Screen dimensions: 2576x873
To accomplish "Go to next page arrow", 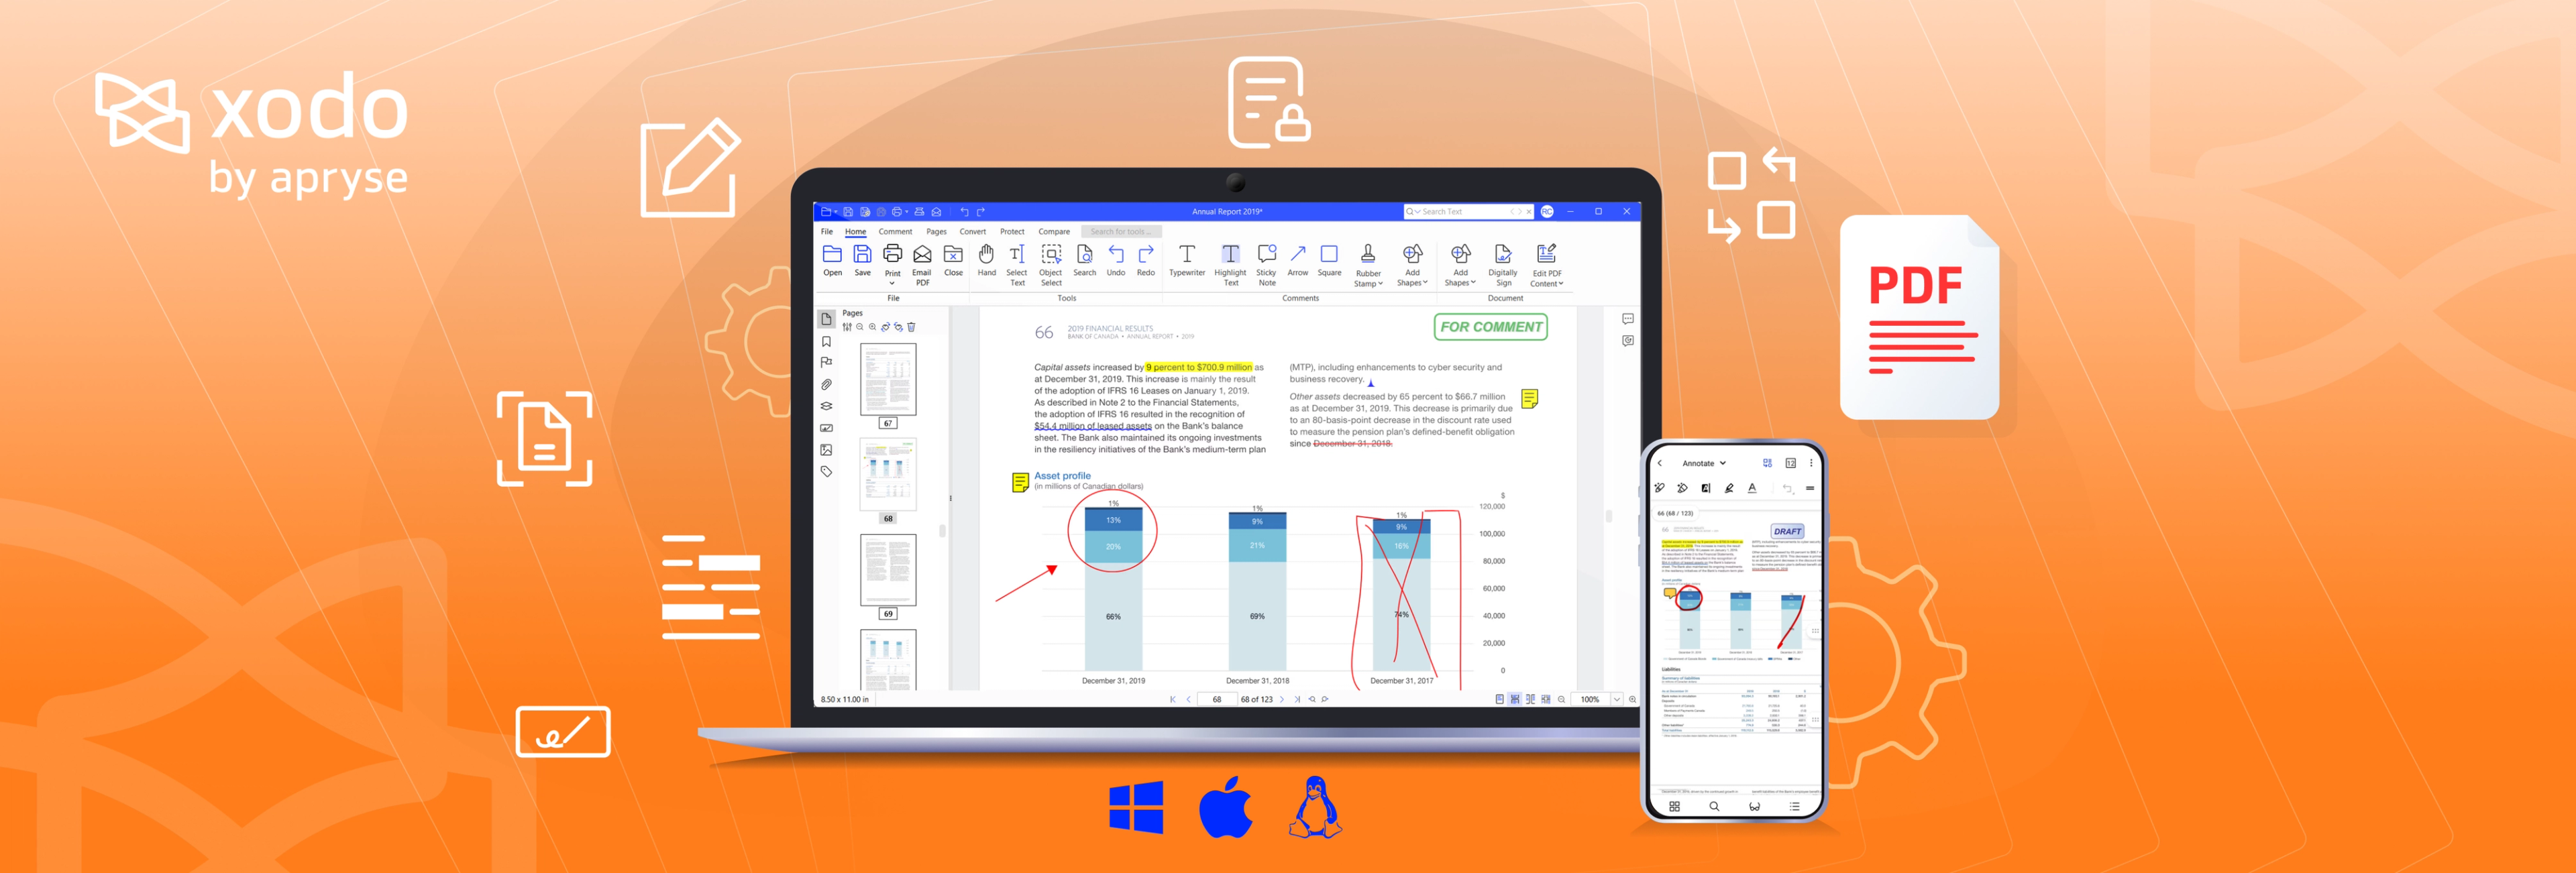I will tap(1282, 700).
